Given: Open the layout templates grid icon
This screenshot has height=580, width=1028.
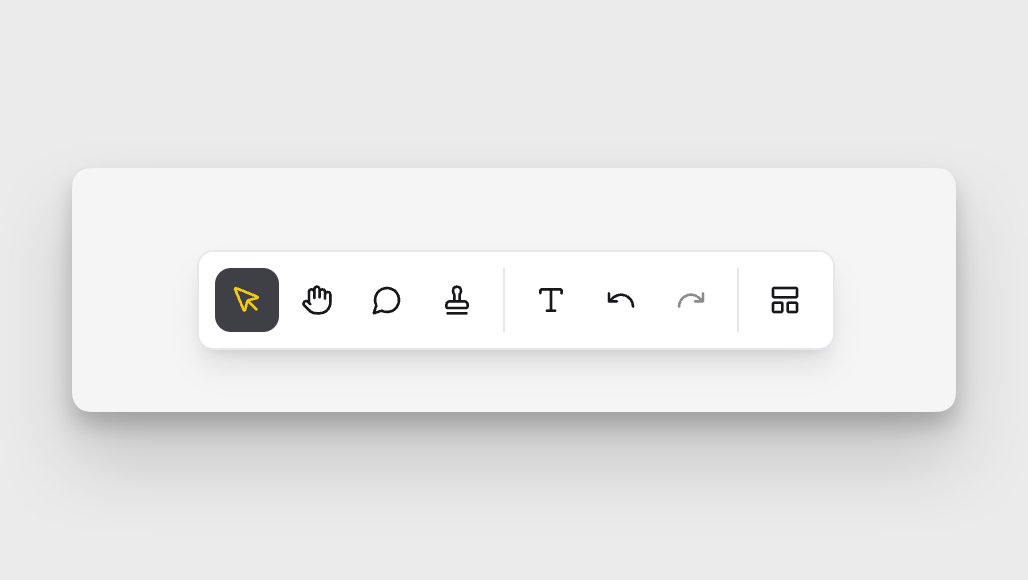Looking at the screenshot, I should tap(785, 300).
